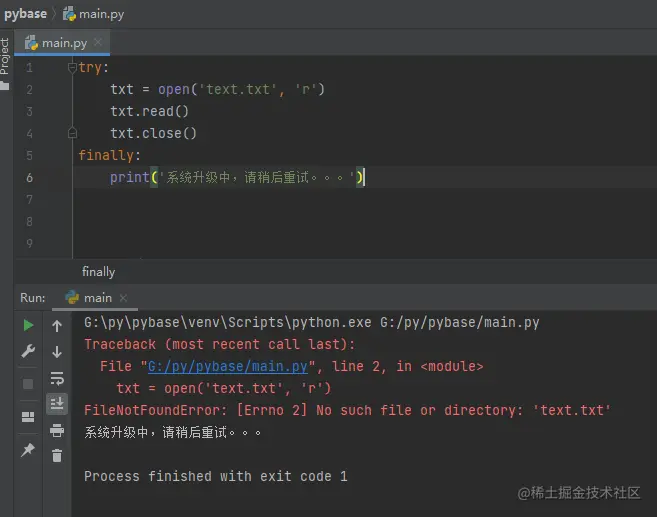Click the print statement on line 6
Screen dimensions: 657x517
coord(237,177)
